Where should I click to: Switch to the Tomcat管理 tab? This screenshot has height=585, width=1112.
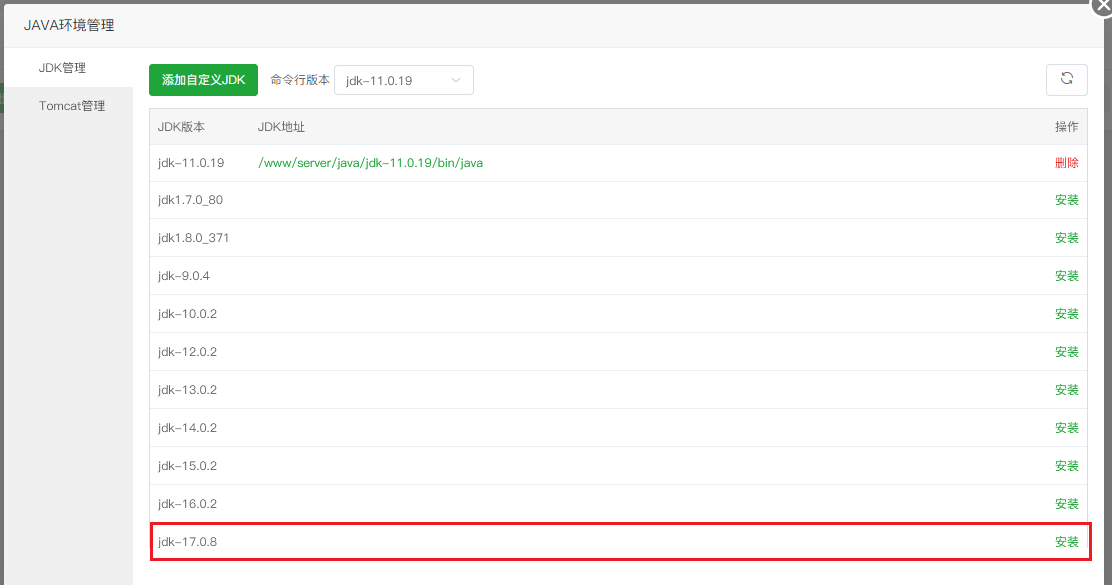72,106
